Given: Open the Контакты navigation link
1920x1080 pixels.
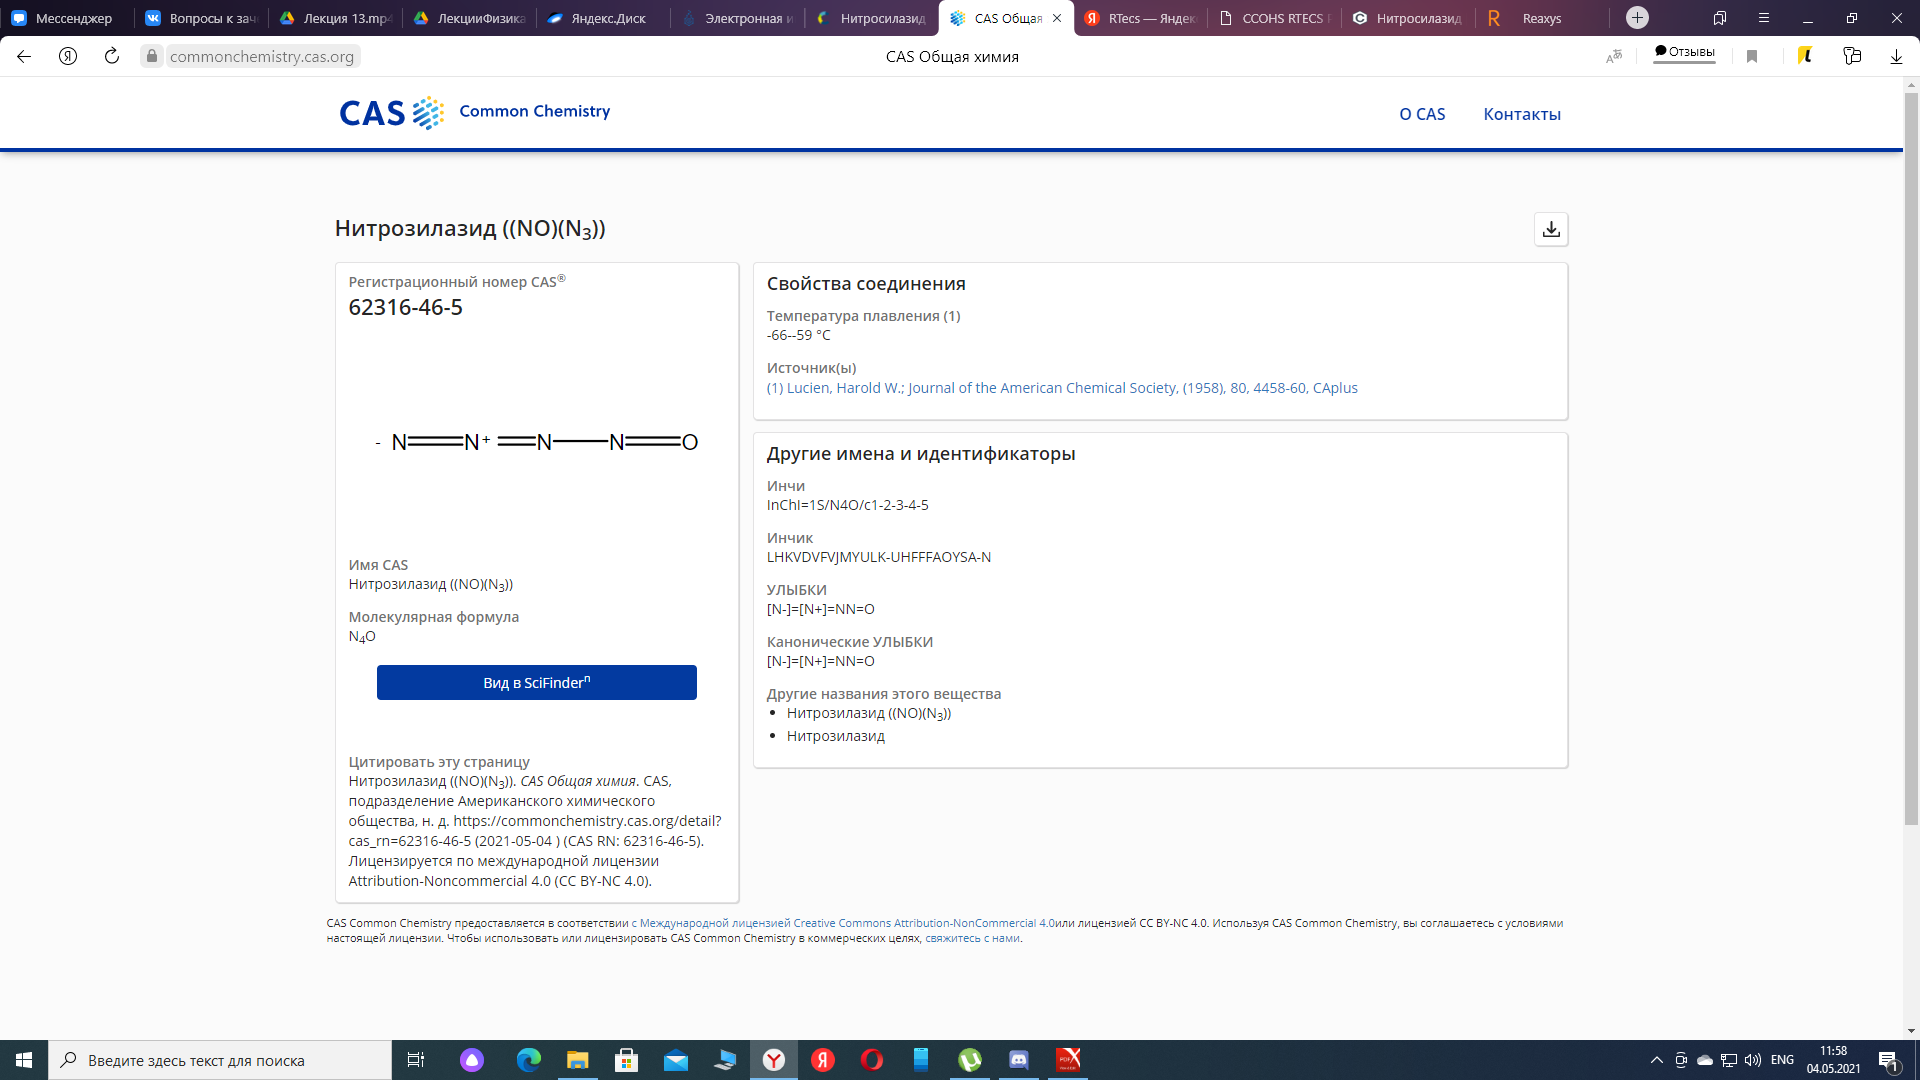Looking at the screenshot, I should (1522, 114).
